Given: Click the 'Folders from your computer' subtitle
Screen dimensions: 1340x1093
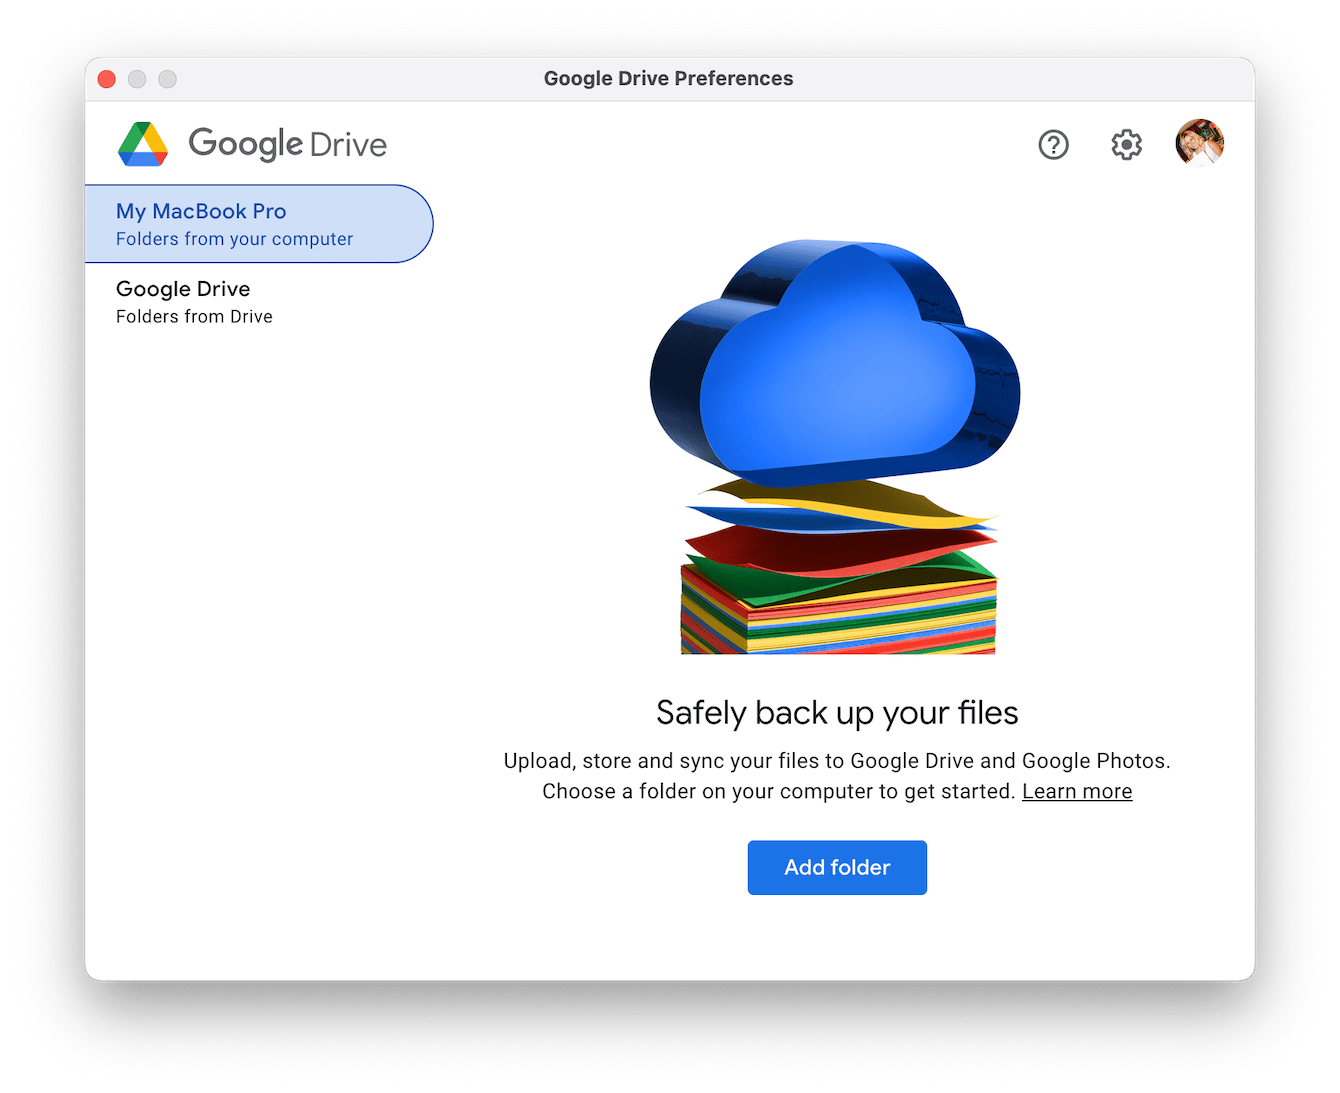Looking at the screenshot, I should (x=234, y=239).
